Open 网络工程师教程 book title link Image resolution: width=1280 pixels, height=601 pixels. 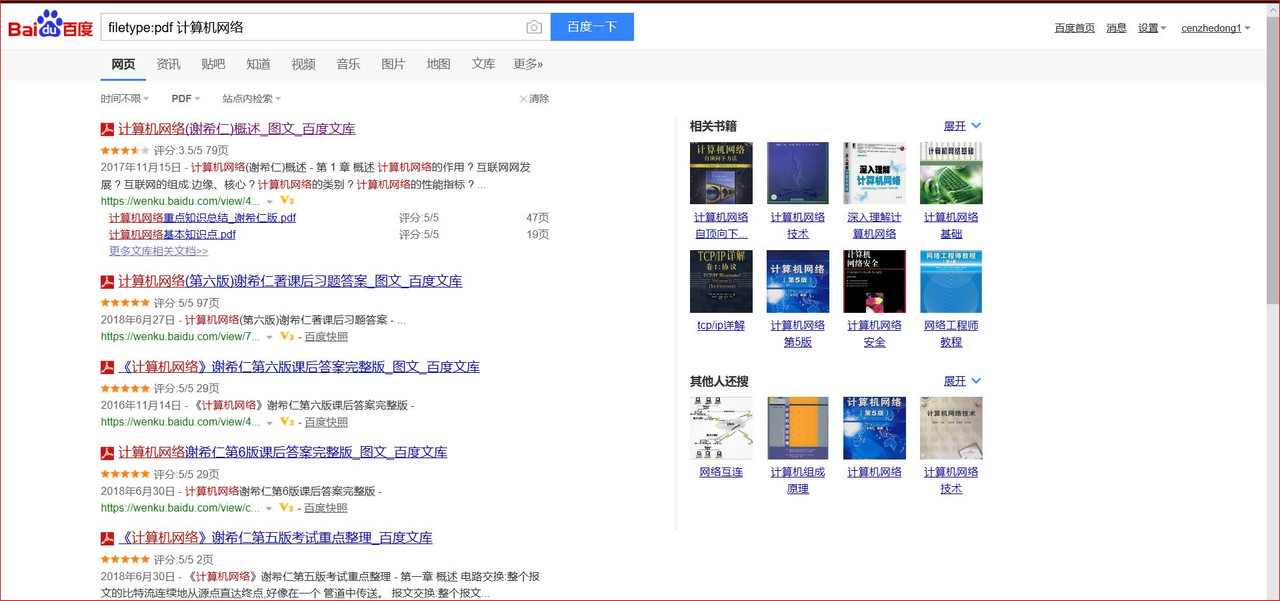951,334
